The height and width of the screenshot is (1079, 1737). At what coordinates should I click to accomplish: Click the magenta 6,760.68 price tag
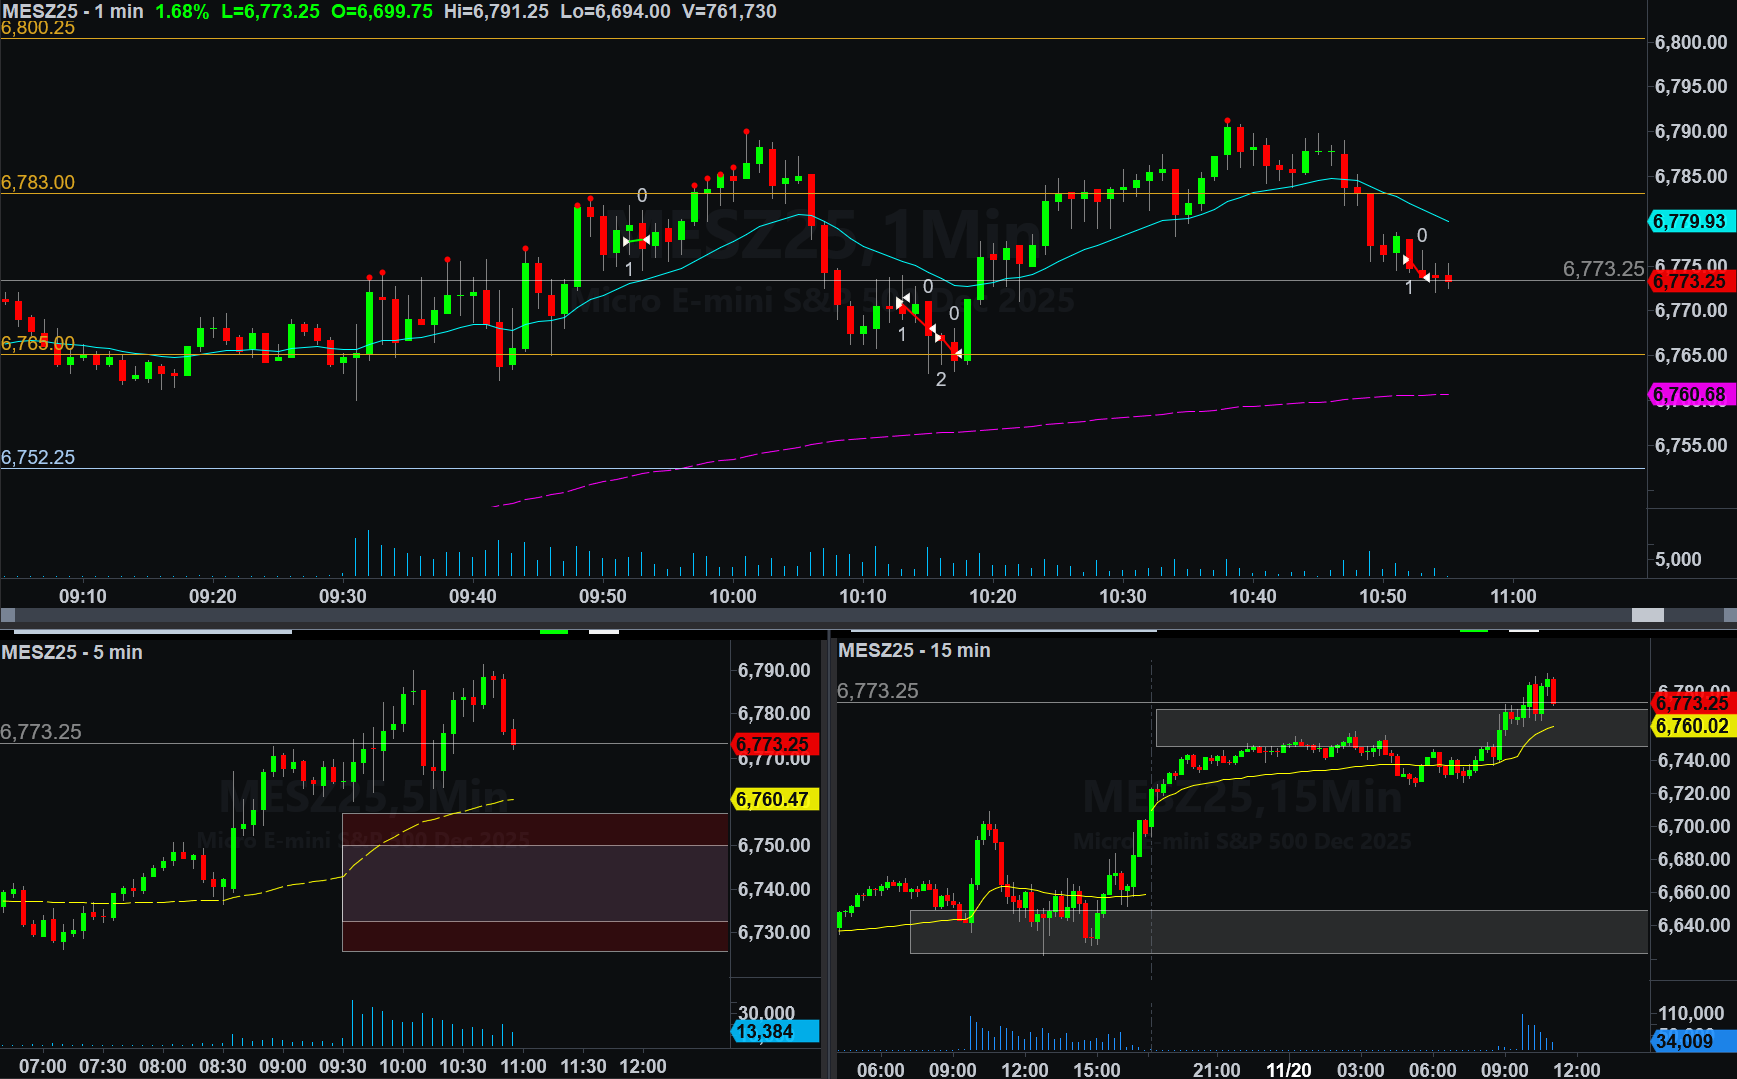(1689, 395)
